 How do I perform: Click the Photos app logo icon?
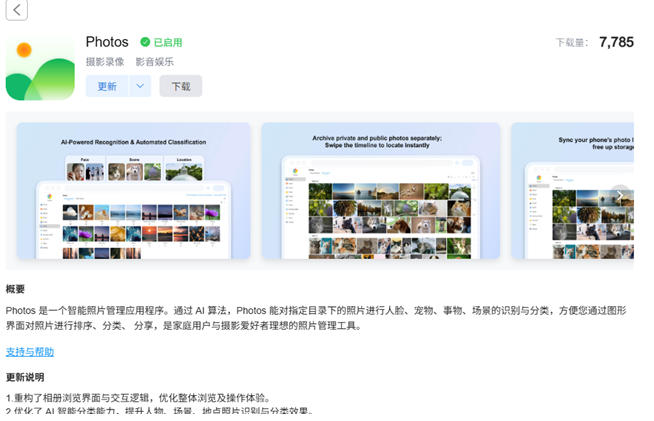40,67
